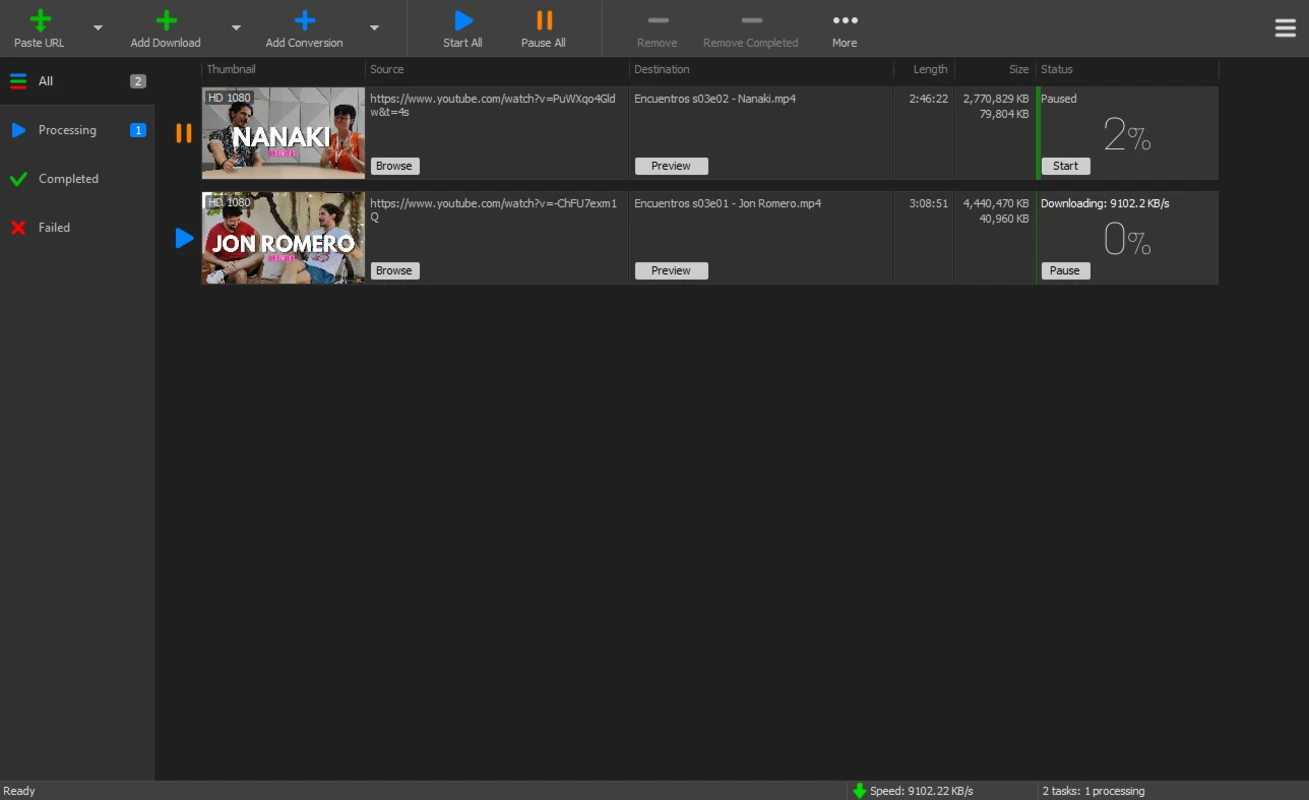Open the hamburger main menu
Viewport: 1309px width, 800px height.
coord(1286,28)
